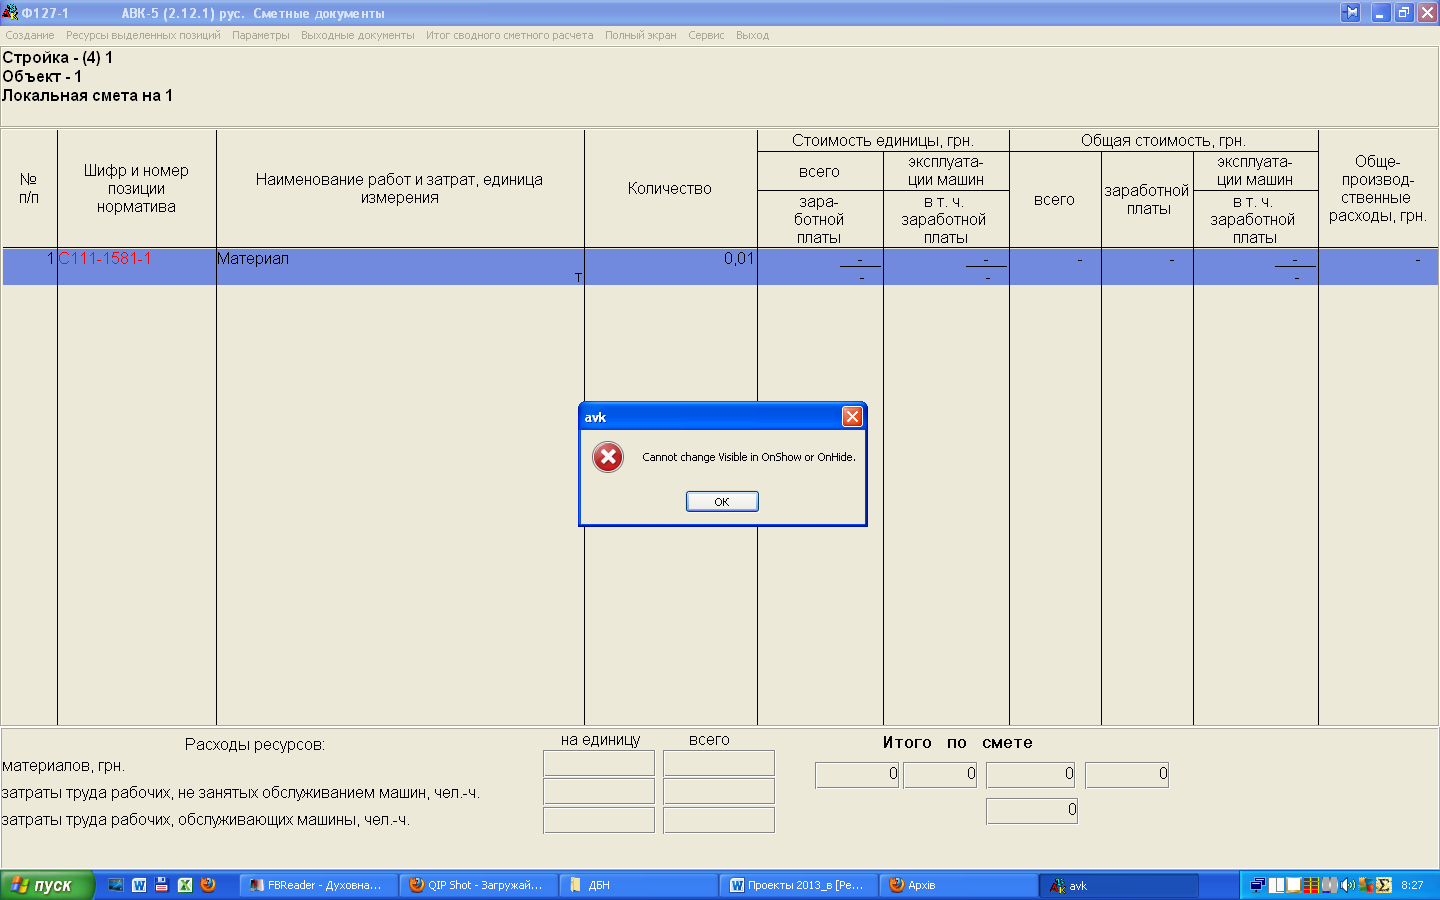
Task: Close the avk error dialog with X
Action: (x=852, y=417)
